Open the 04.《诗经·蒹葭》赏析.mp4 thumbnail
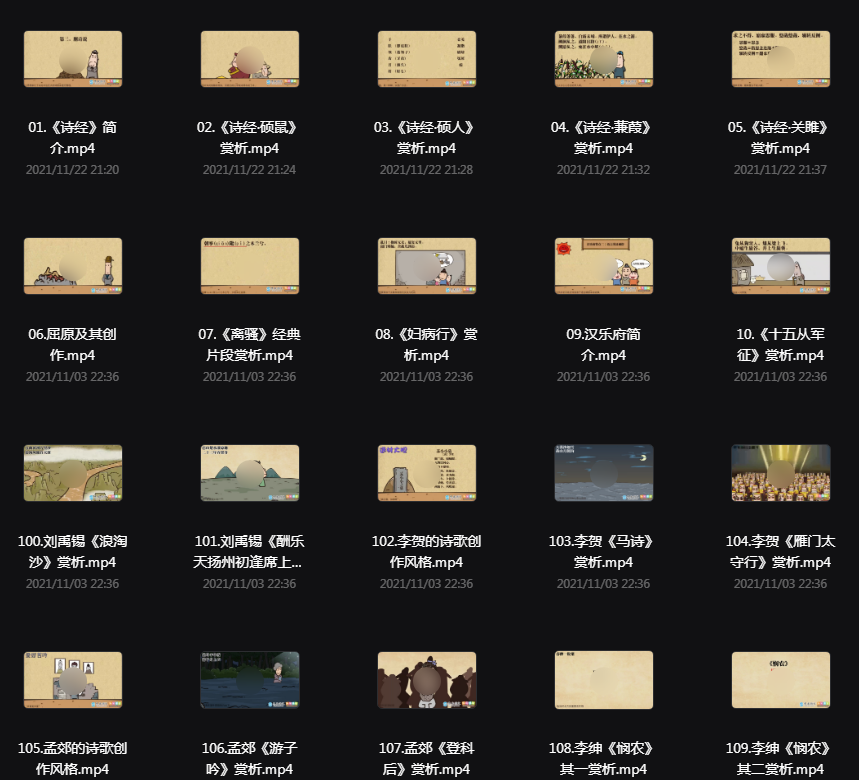The image size is (859, 780). pyautogui.click(x=604, y=59)
